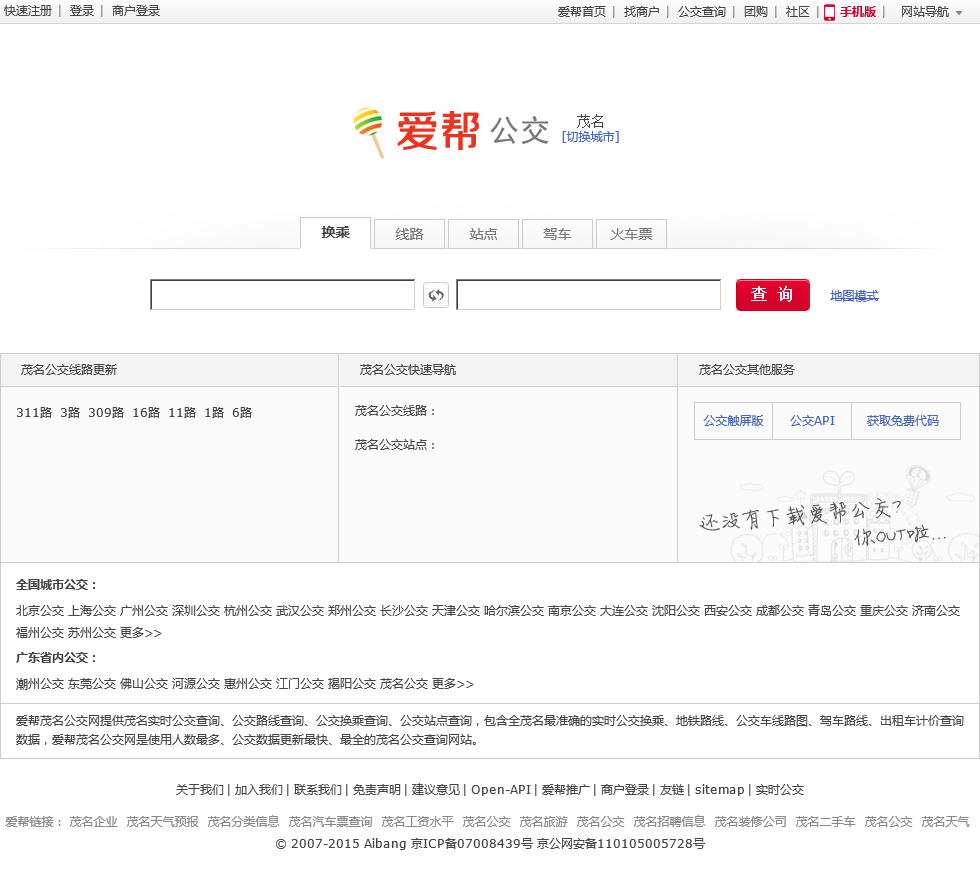The height and width of the screenshot is (891, 980).
Task: Open 北京公交 city link
Action: (40, 610)
